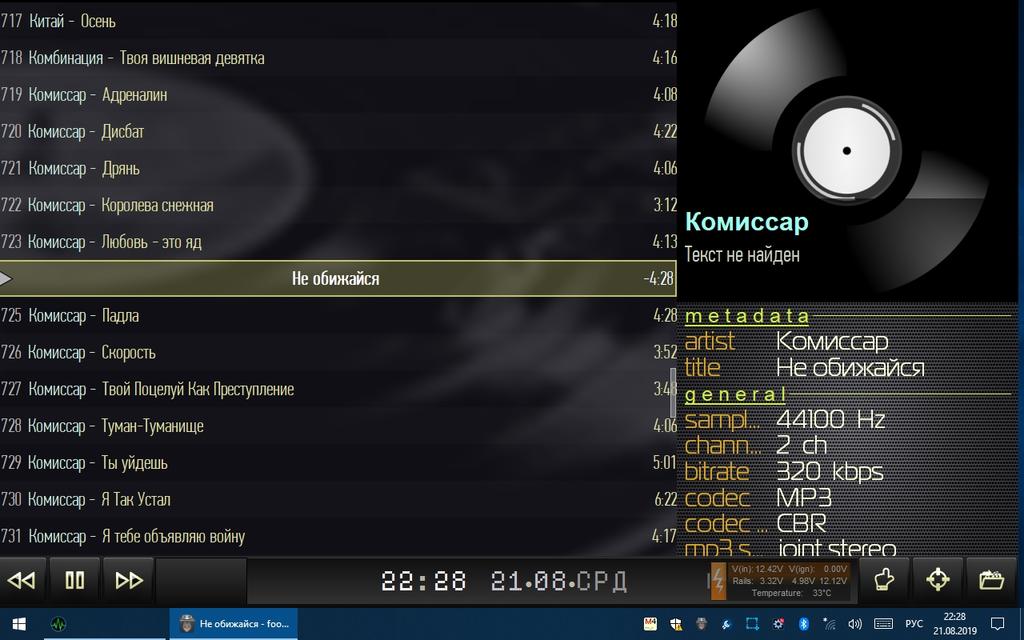
Task: Open the touch keyboard from tray
Action: [882, 623]
